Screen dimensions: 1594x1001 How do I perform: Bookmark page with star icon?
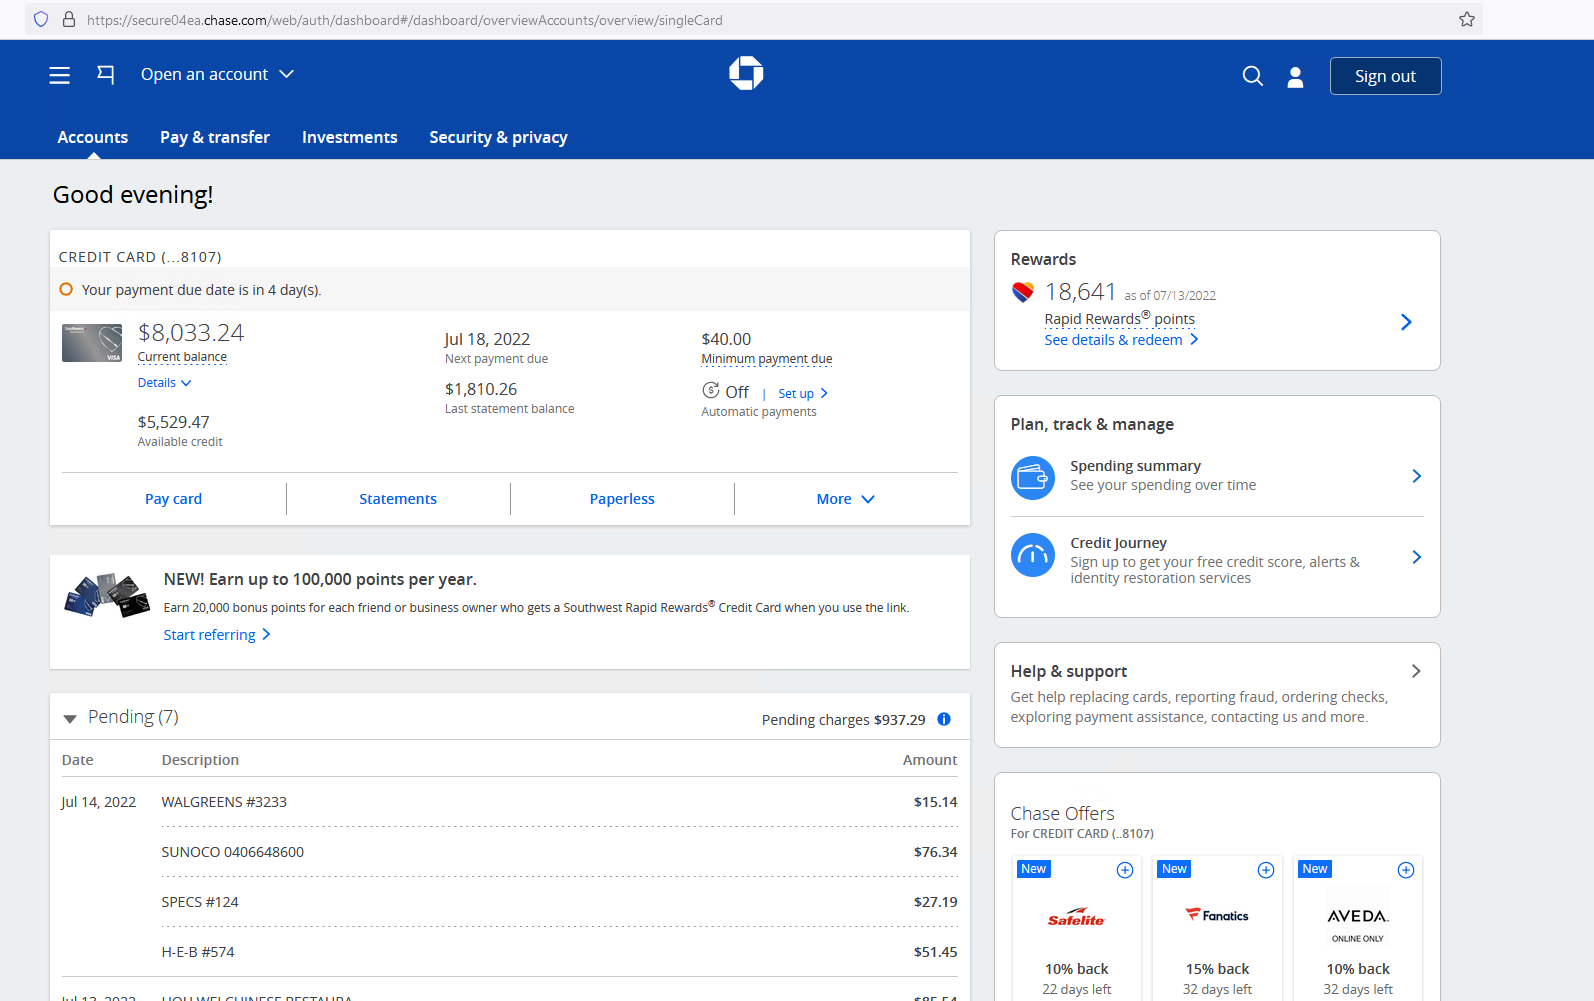click(1467, 19)
